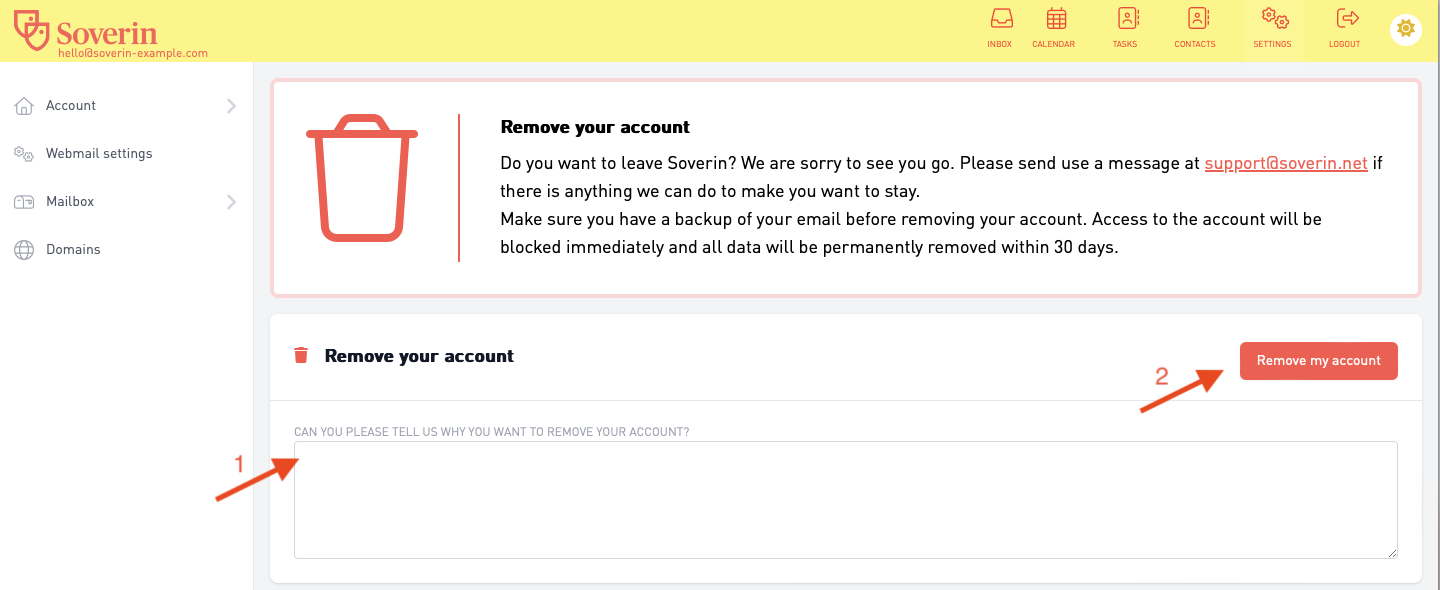Click the Logout icon
This screenshot has height=590, width=1440.
pos(1348,19)
